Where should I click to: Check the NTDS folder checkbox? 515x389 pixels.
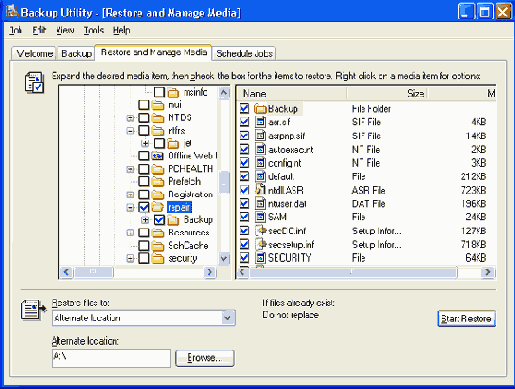click(144, 118)
